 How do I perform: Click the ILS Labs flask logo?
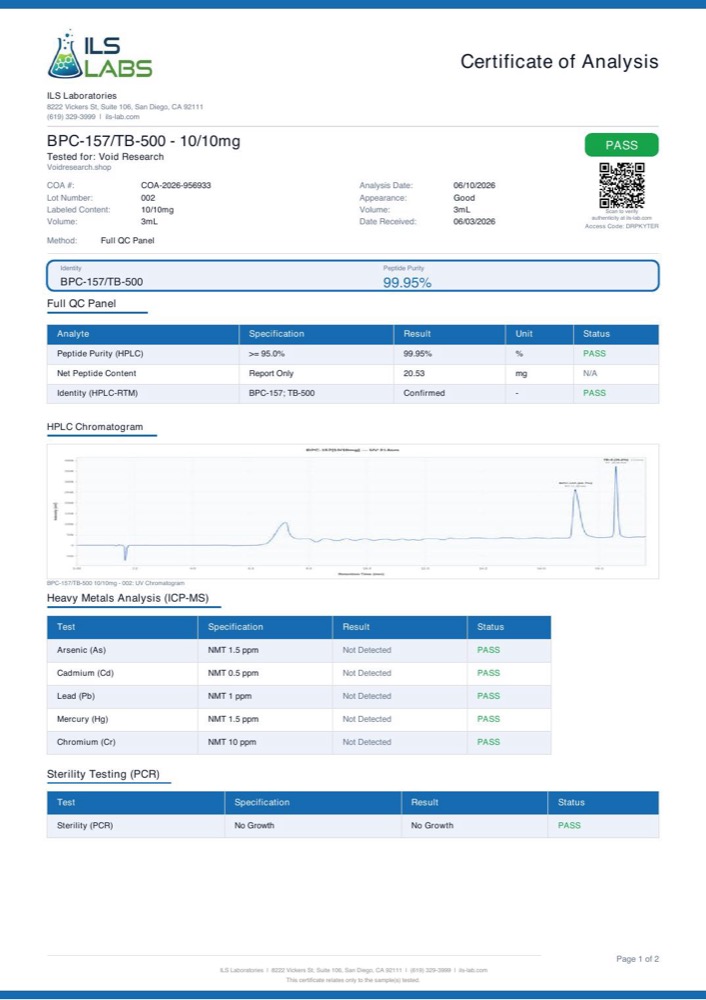pos(100,54)
